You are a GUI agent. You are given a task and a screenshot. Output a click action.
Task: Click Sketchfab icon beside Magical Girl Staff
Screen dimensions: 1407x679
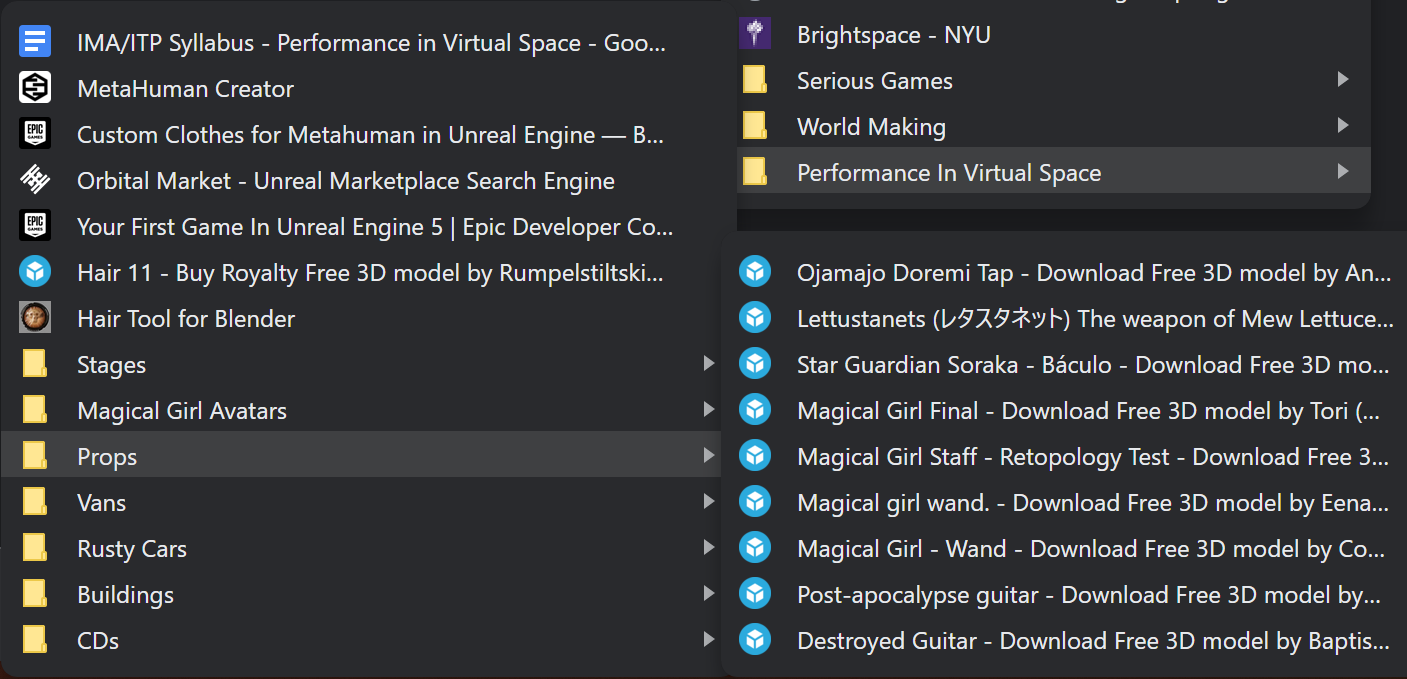[755, 457]
